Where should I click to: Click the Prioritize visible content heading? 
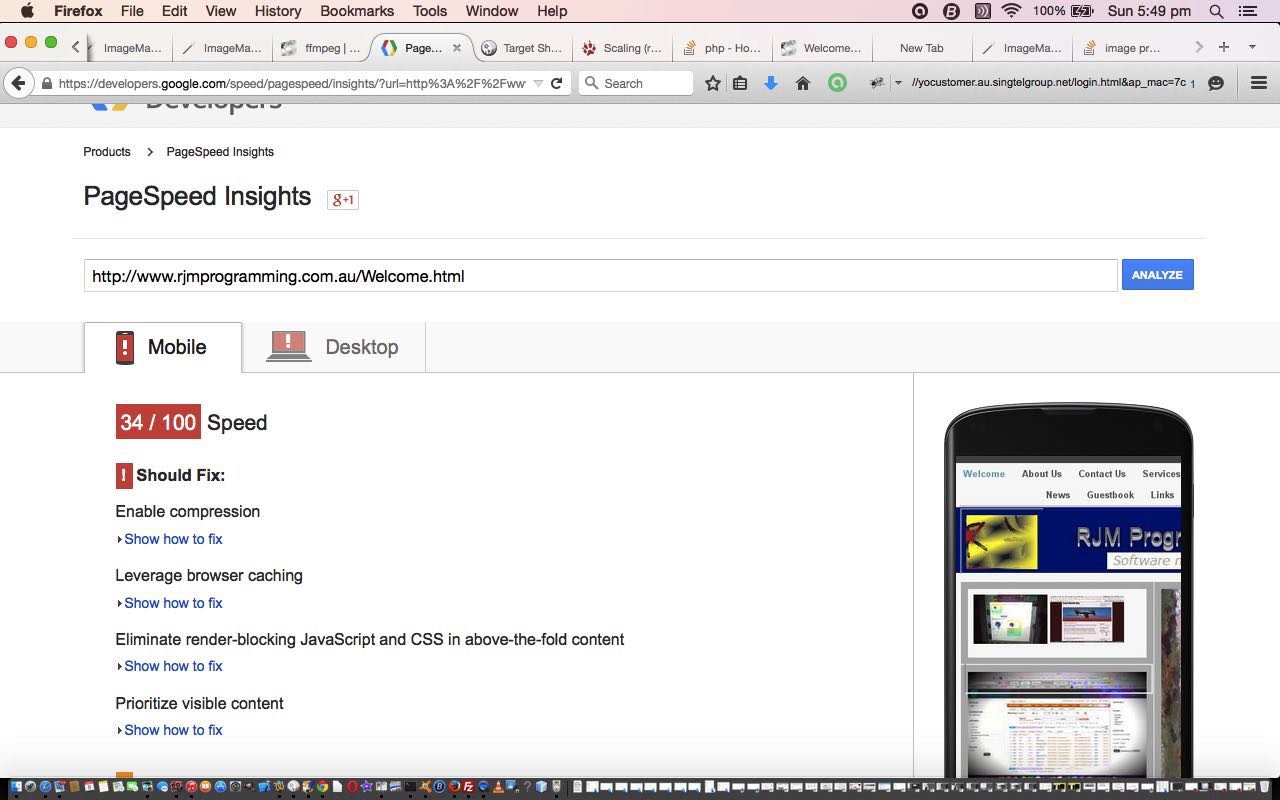200,704
